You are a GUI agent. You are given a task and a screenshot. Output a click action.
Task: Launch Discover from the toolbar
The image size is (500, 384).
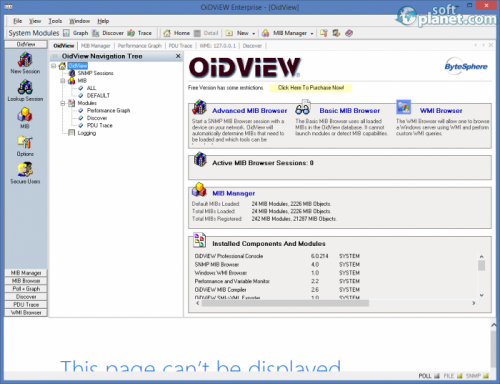[108, 33]
